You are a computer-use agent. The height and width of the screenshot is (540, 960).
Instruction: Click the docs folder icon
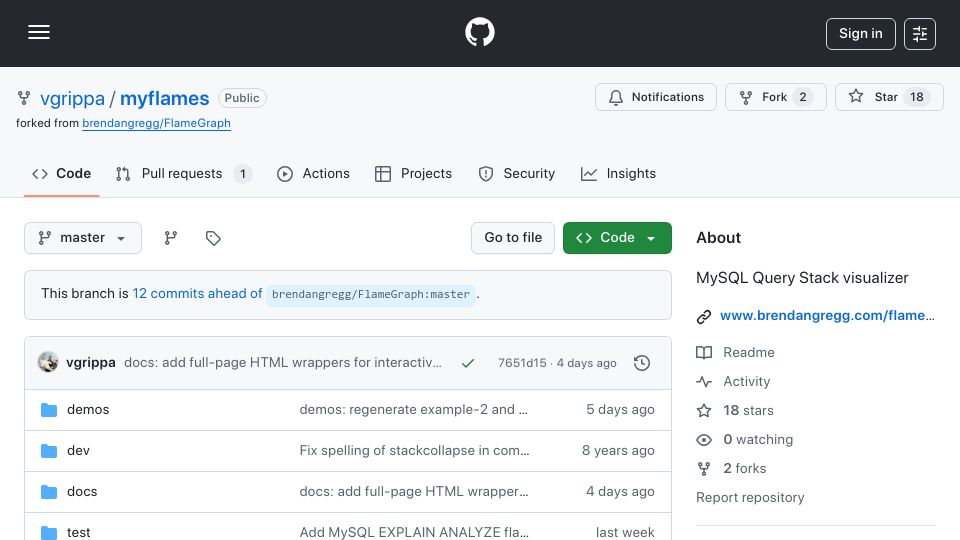coord(49,492)
